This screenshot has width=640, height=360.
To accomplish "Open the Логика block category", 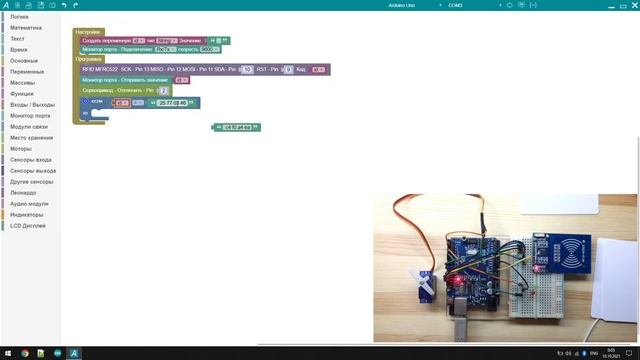I will [19, 17].
